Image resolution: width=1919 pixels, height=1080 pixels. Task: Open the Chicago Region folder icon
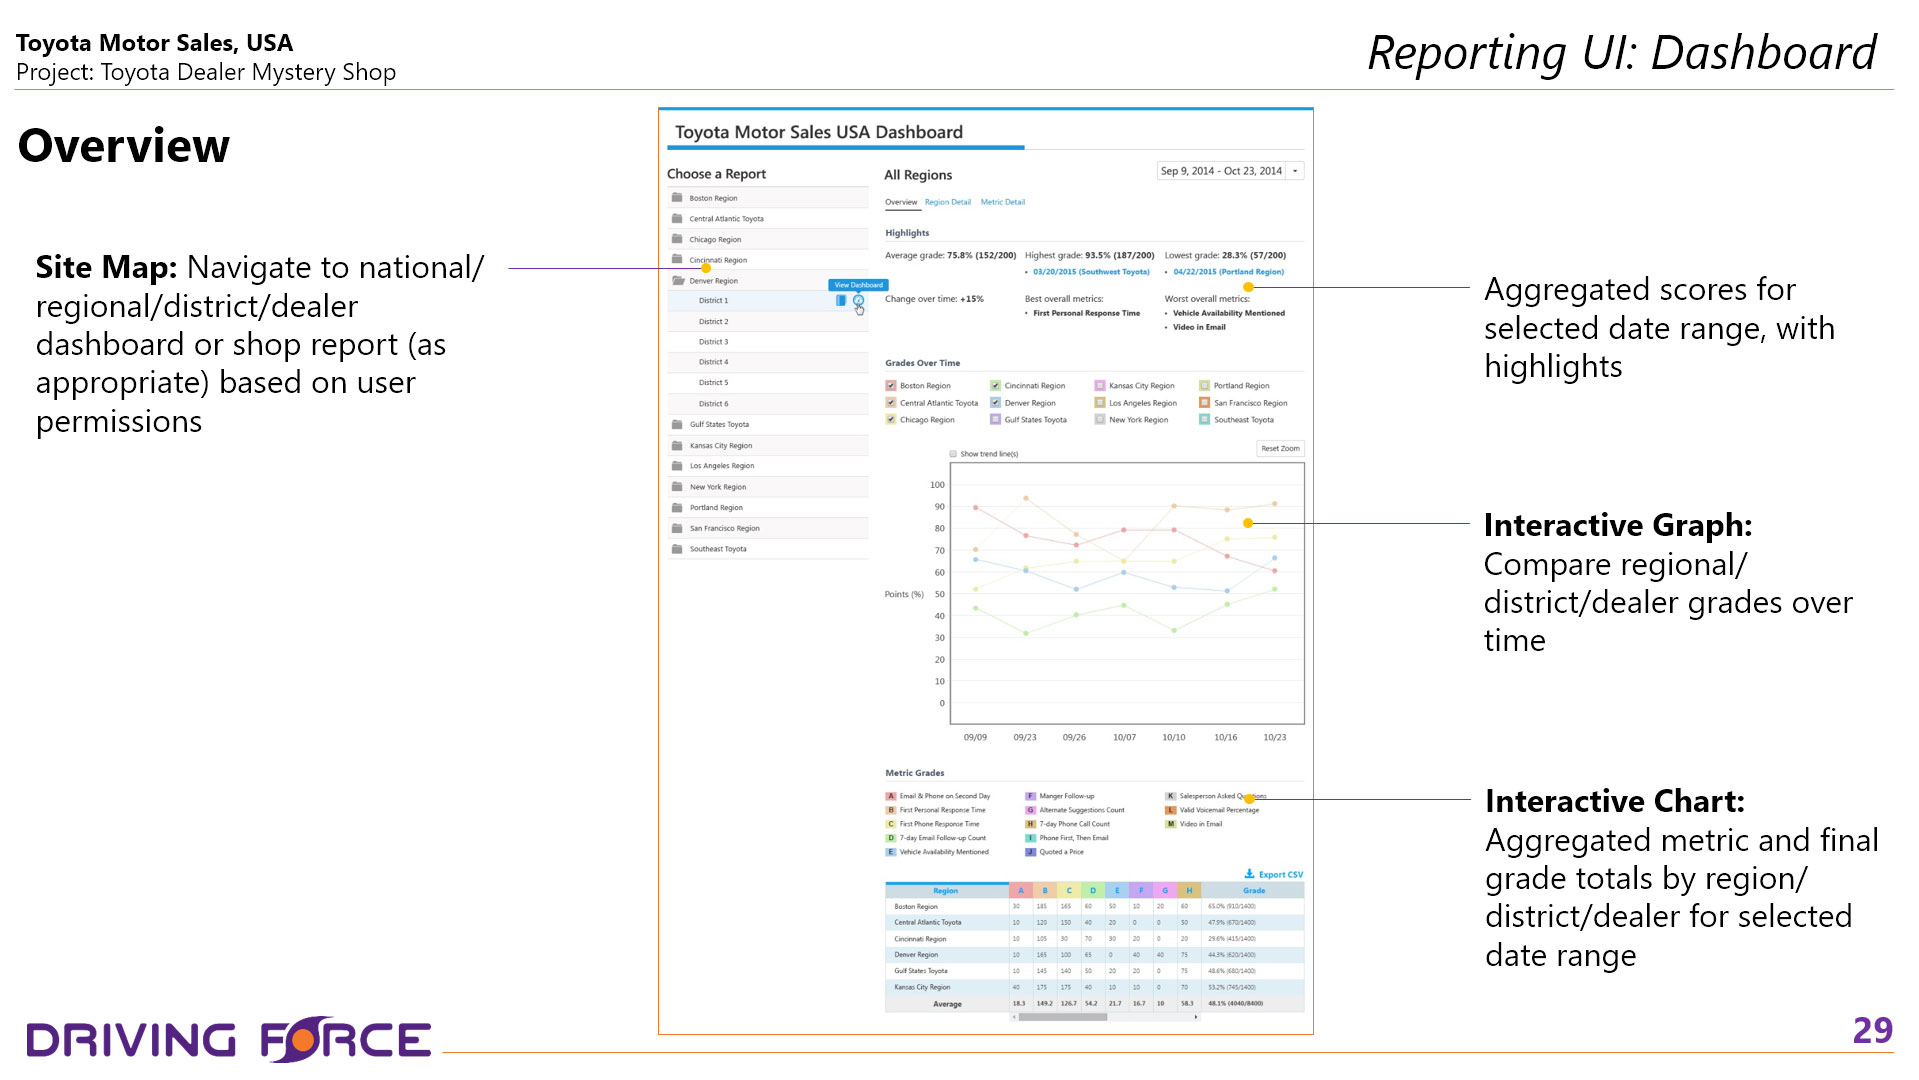pyautogui.click(x=677, y=239)
